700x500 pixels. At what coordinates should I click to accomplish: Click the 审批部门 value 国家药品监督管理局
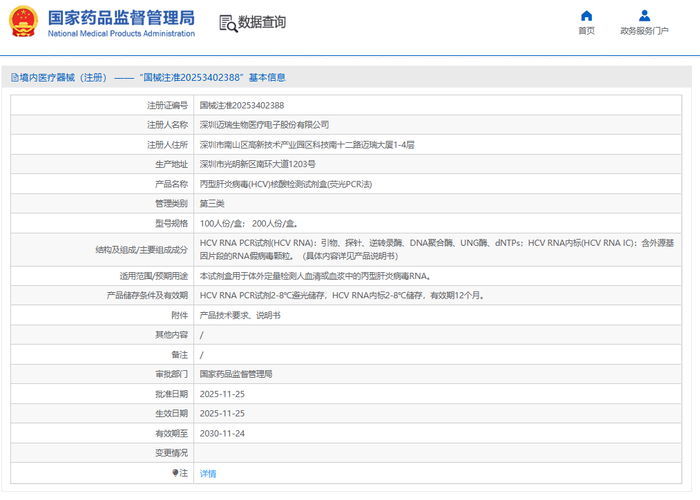coord(236,373)
